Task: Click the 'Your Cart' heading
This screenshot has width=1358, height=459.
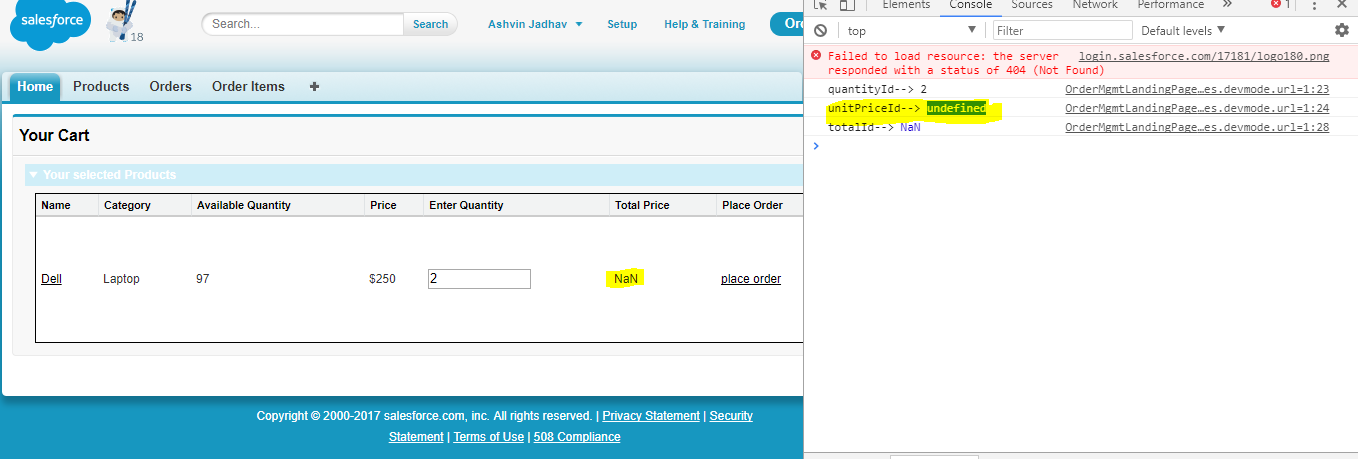Action: pos(54,135)
